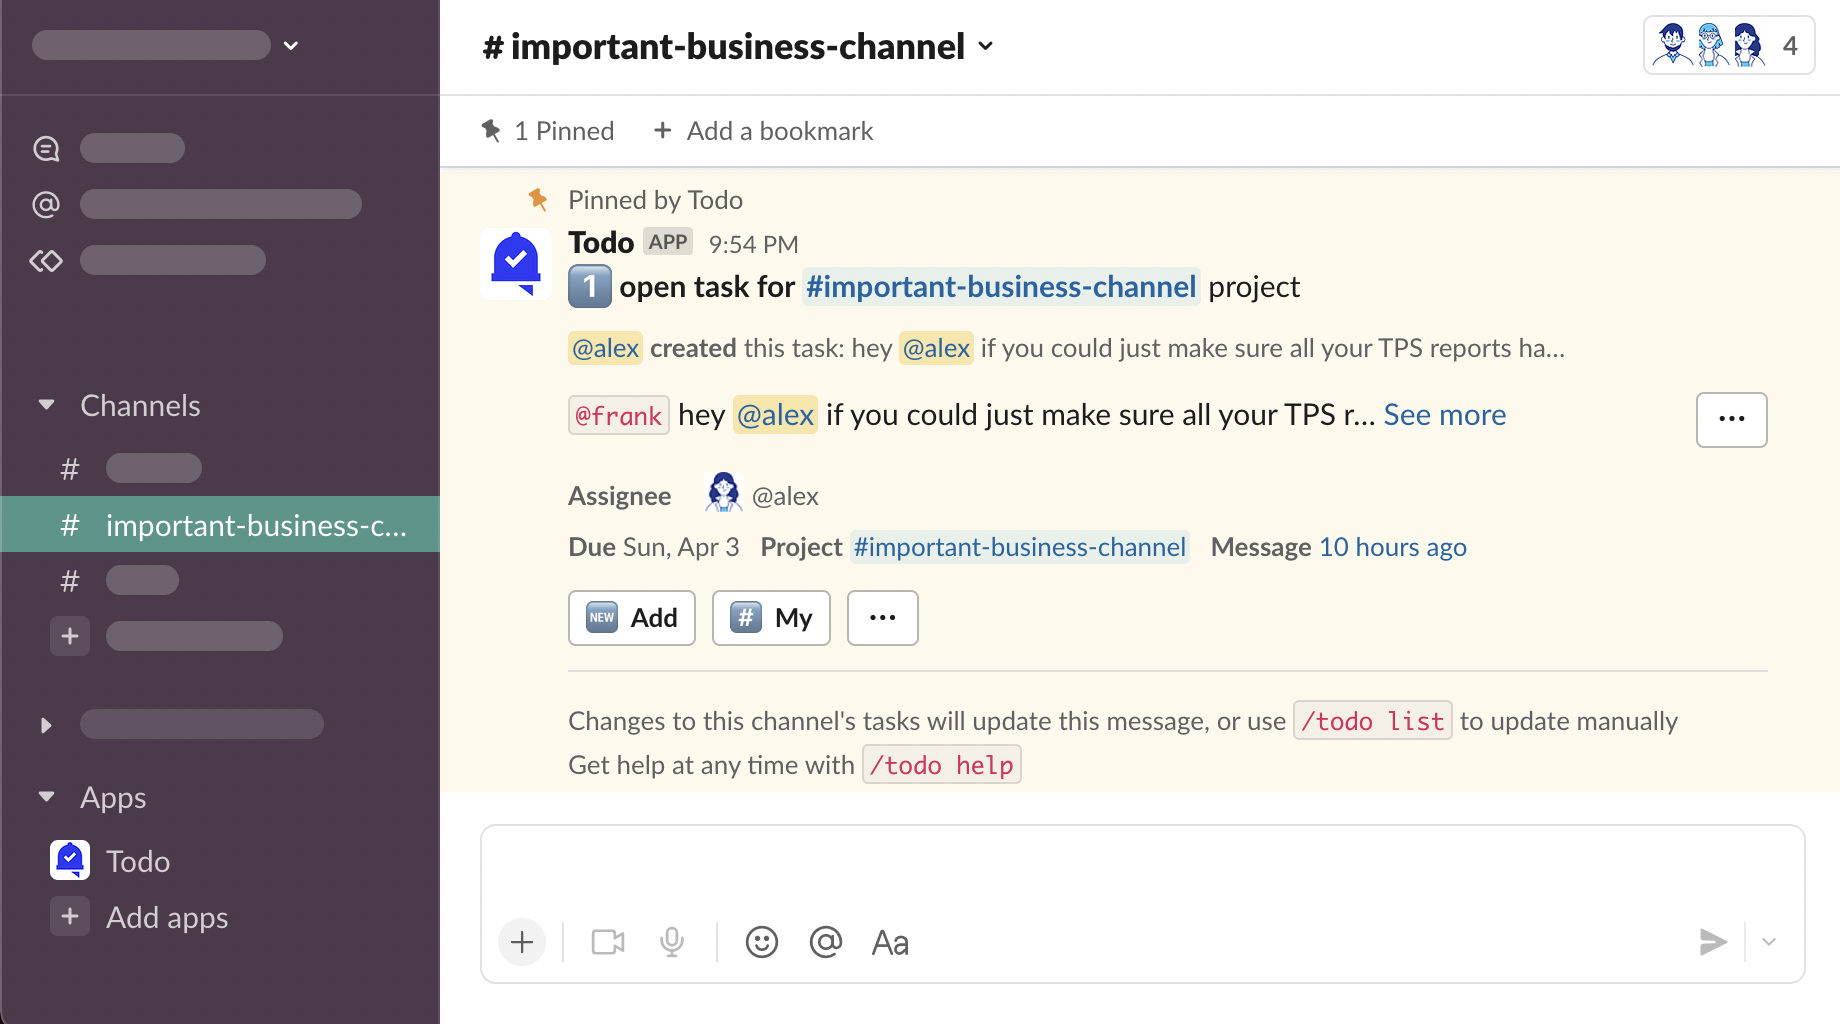Collapse the Apps section arrow

pyautogui.click(x=46, y=797)
